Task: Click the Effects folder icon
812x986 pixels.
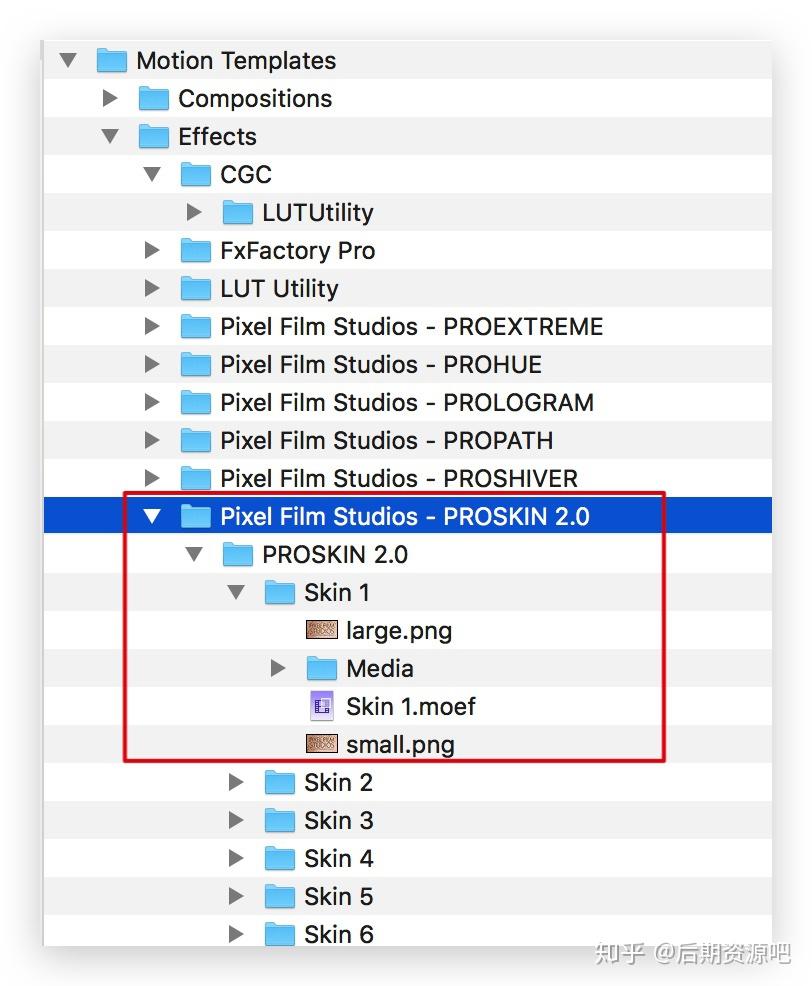Action: 152,136
